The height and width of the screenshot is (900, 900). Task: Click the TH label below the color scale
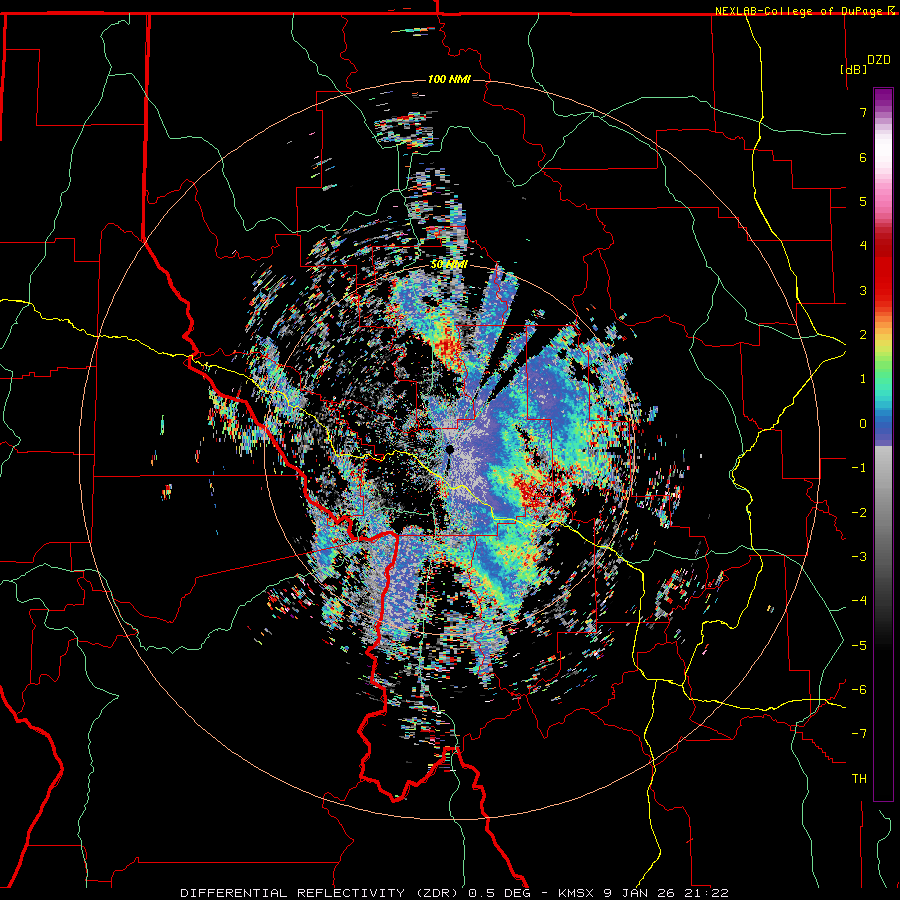coord(859,779)
